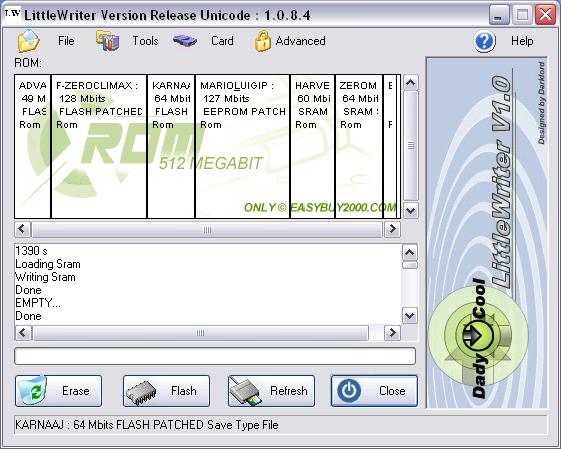Click the Close power button
This screenshot has height=449, width=561.
coord(374,391)
